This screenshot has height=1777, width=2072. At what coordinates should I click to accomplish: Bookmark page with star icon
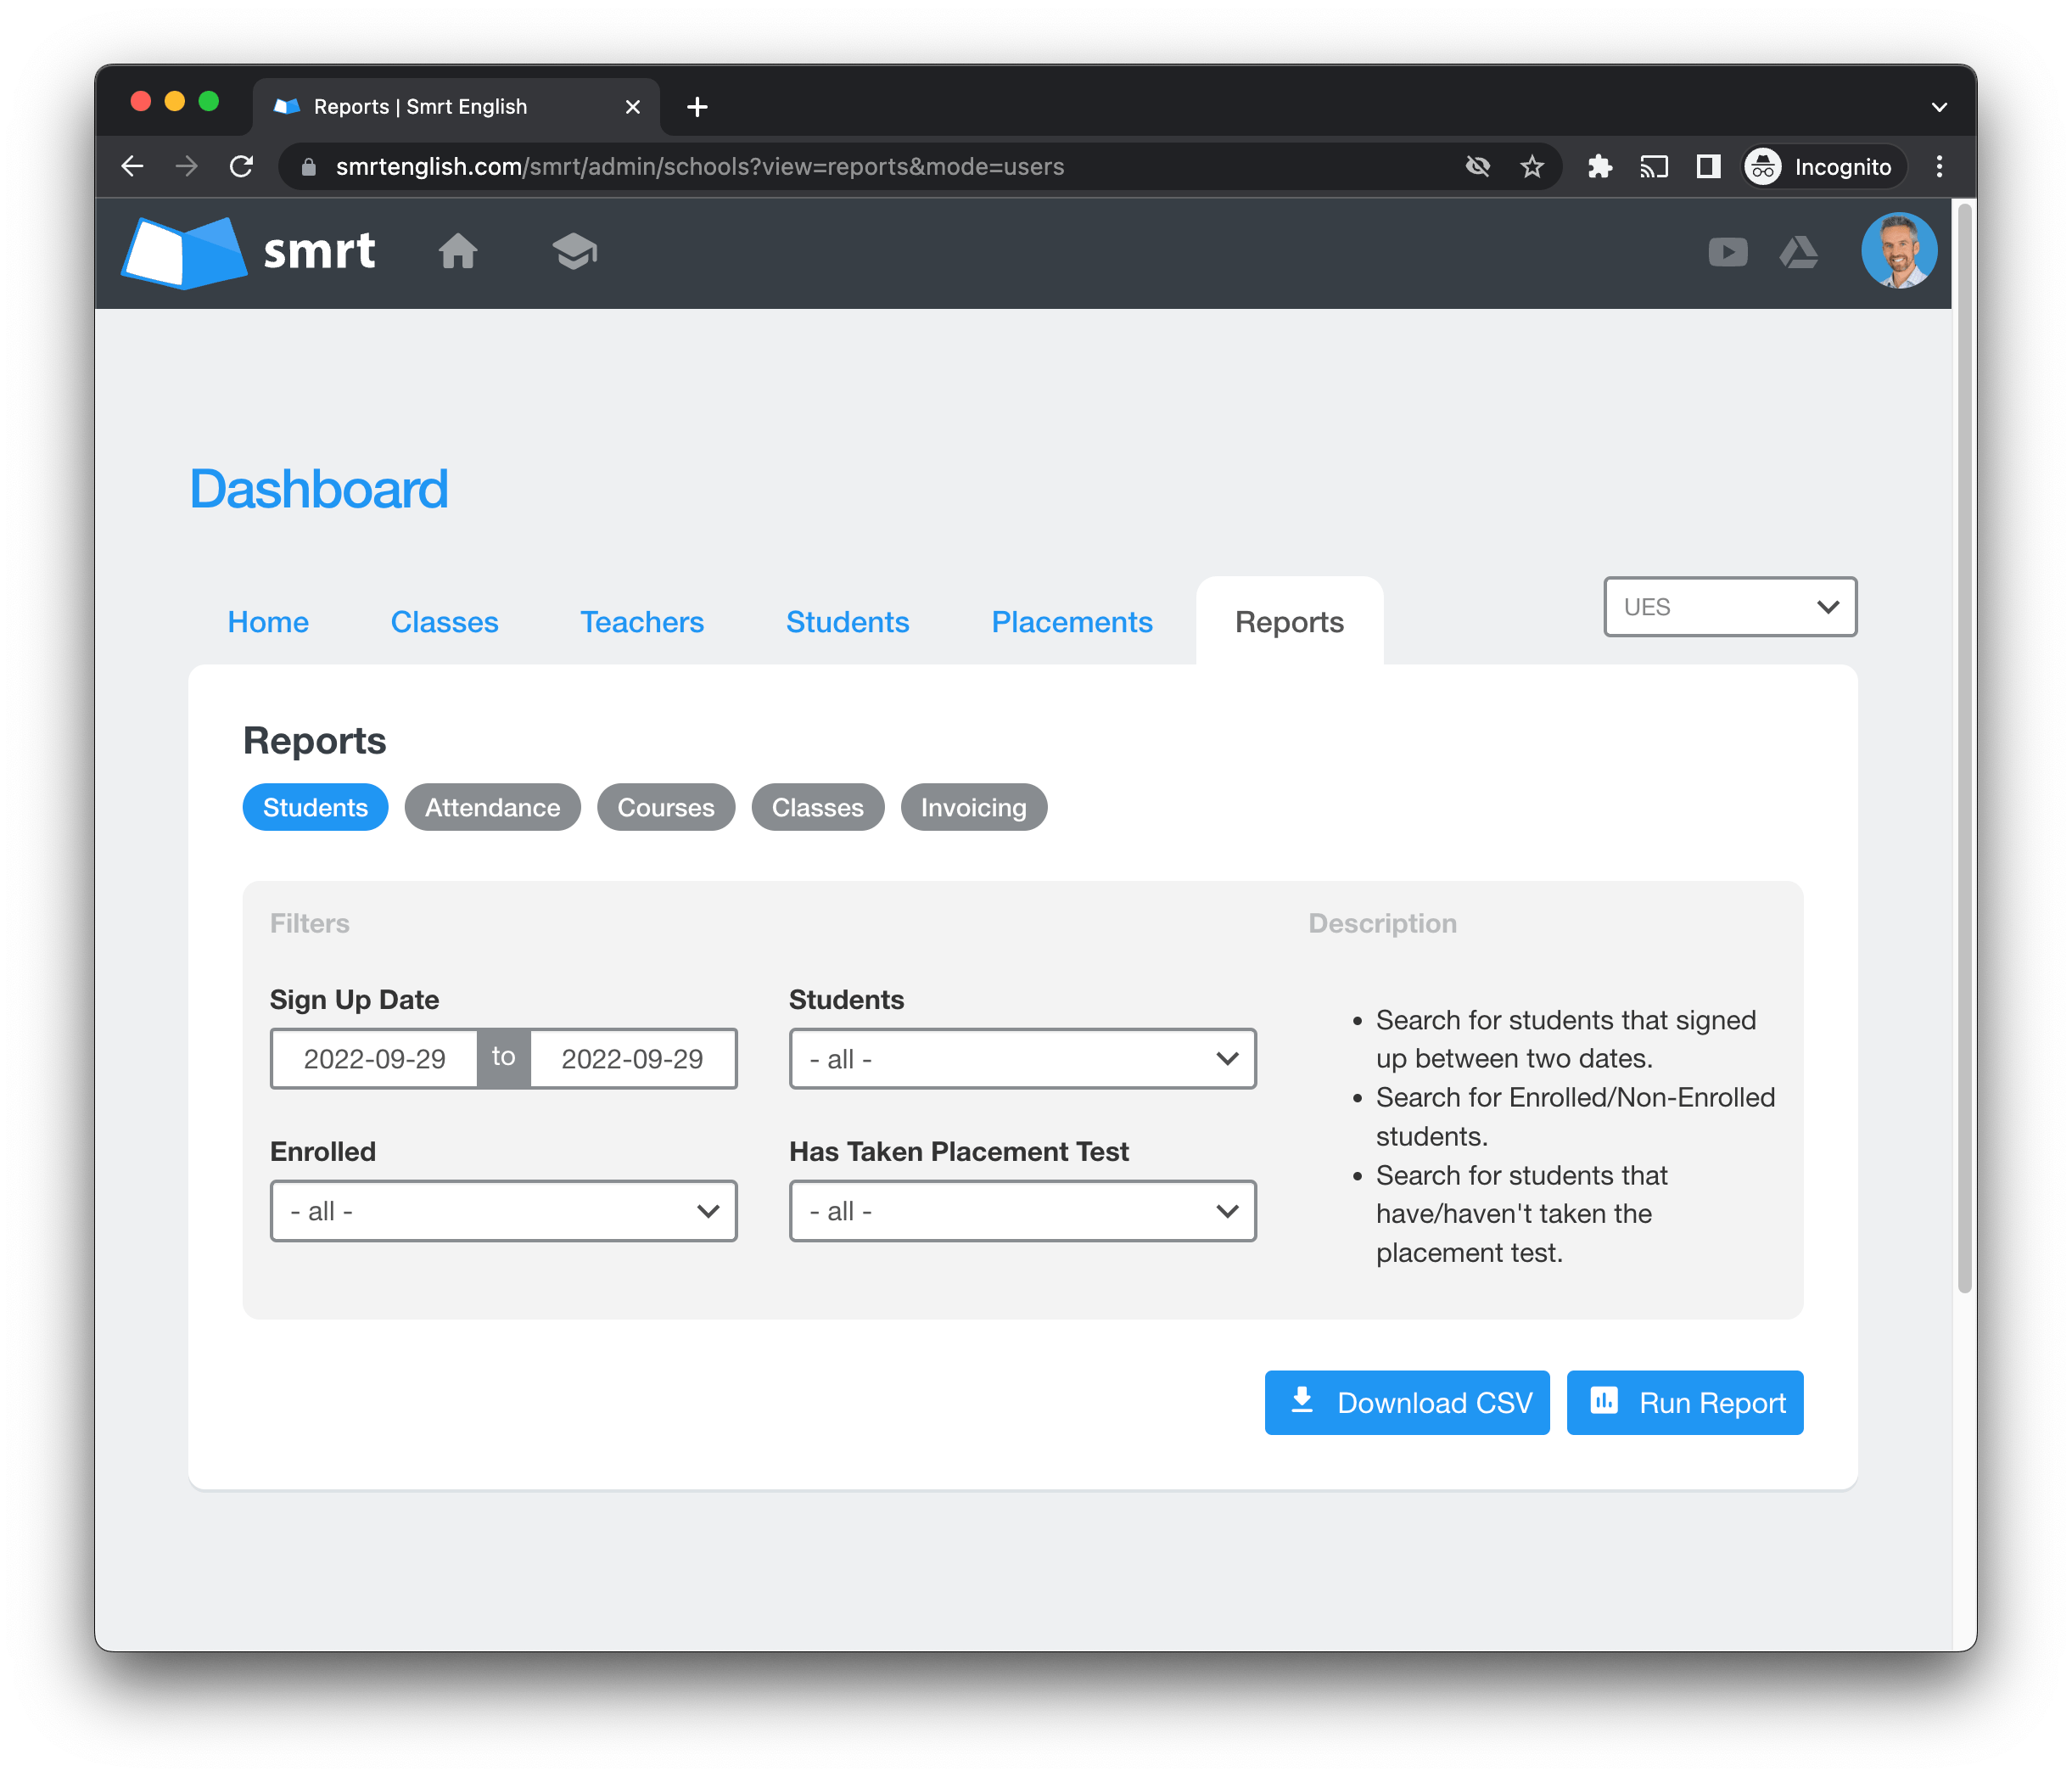click(x=1531, y=167)
